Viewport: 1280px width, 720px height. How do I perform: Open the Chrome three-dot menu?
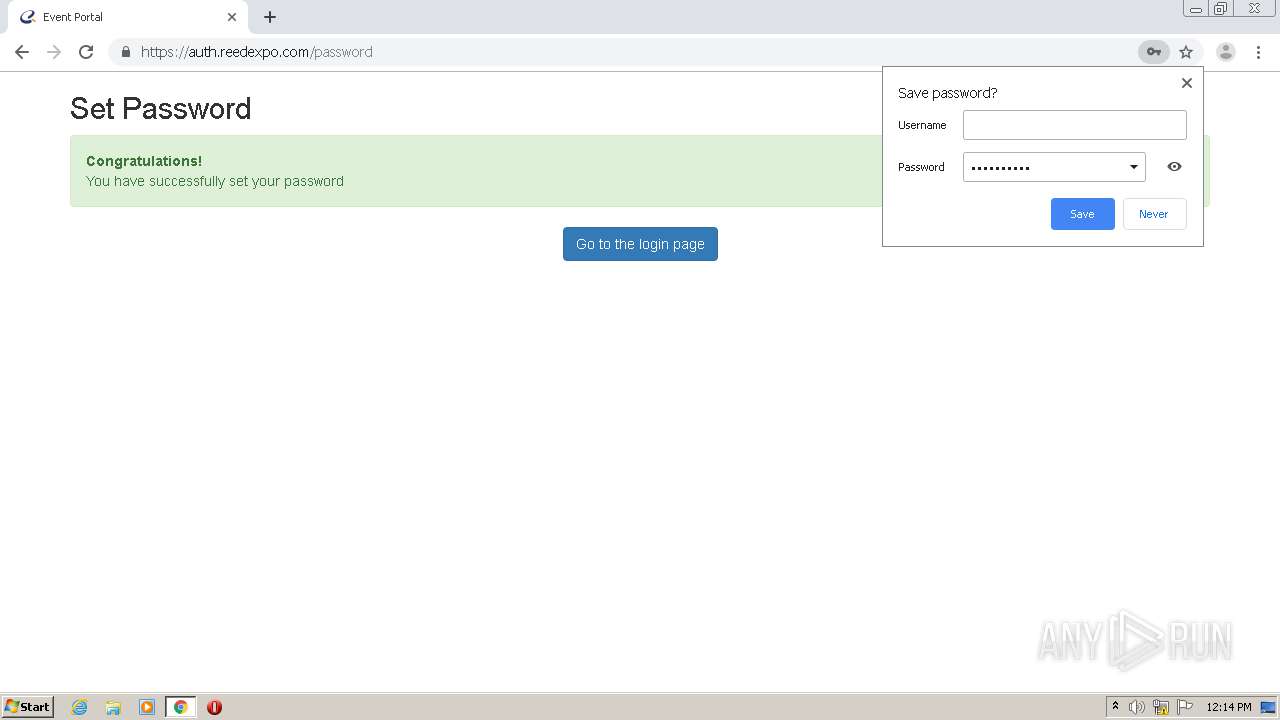click(x=1258, y=52)
